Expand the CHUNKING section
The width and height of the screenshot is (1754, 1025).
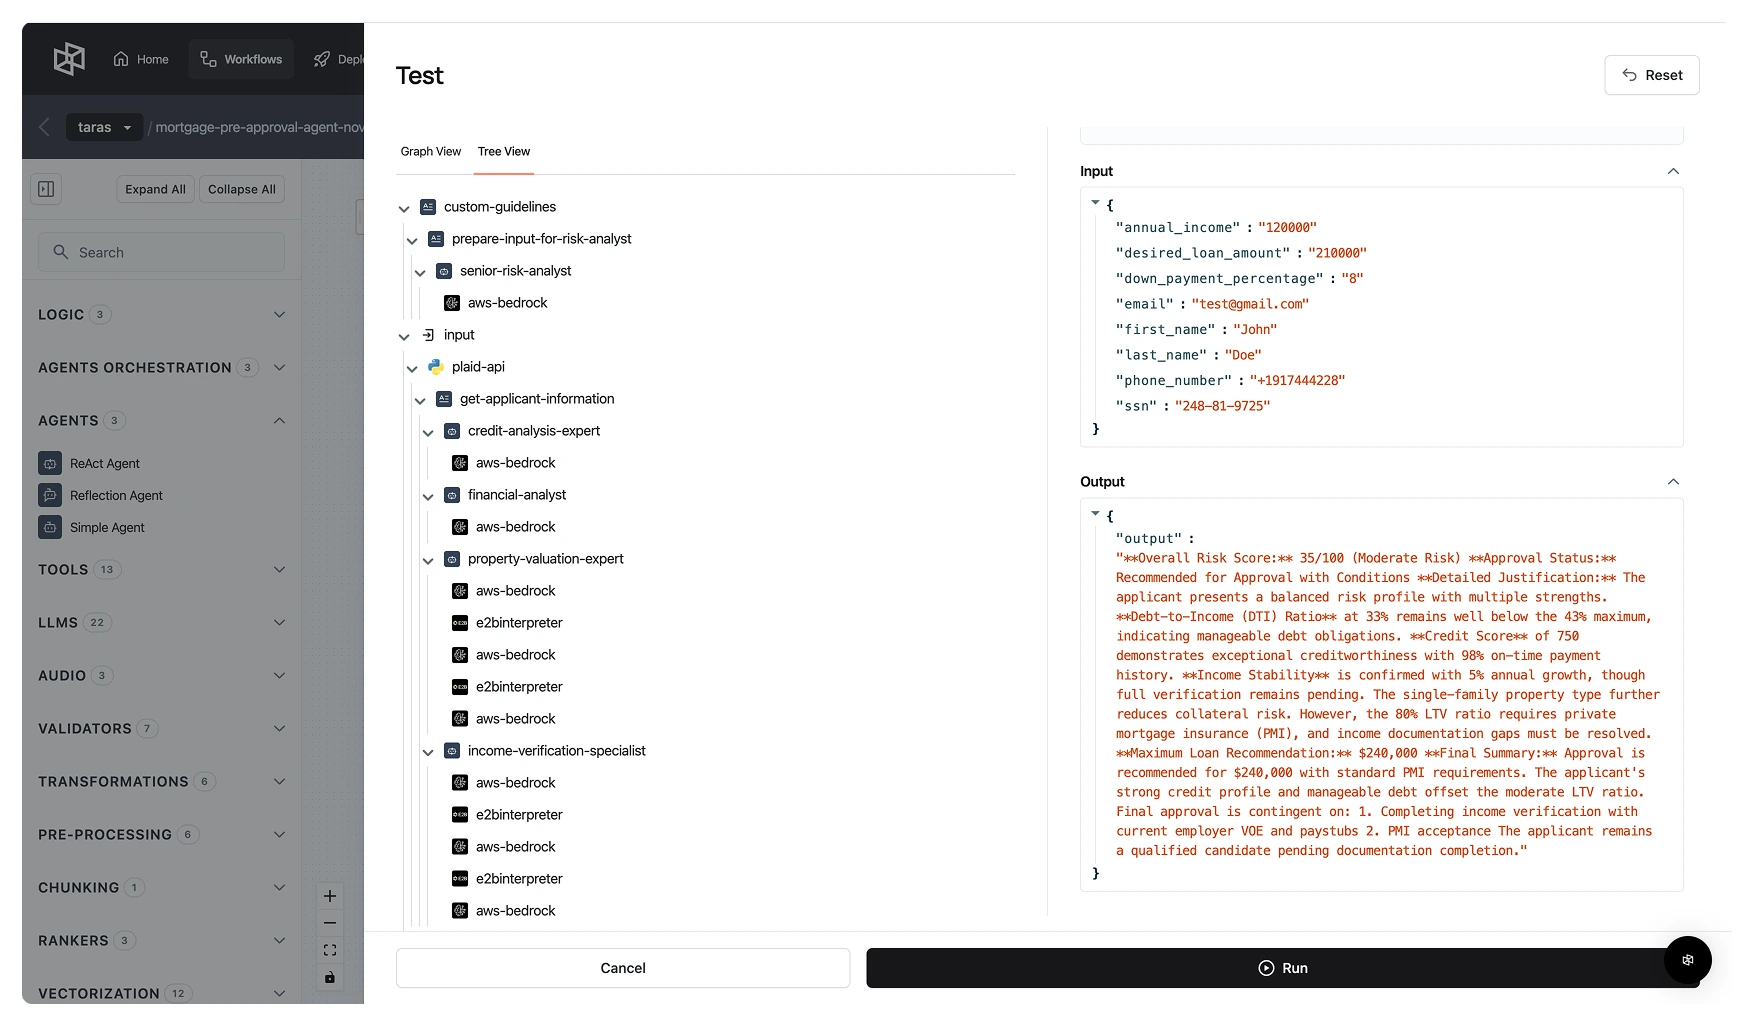tap(162, 887)
